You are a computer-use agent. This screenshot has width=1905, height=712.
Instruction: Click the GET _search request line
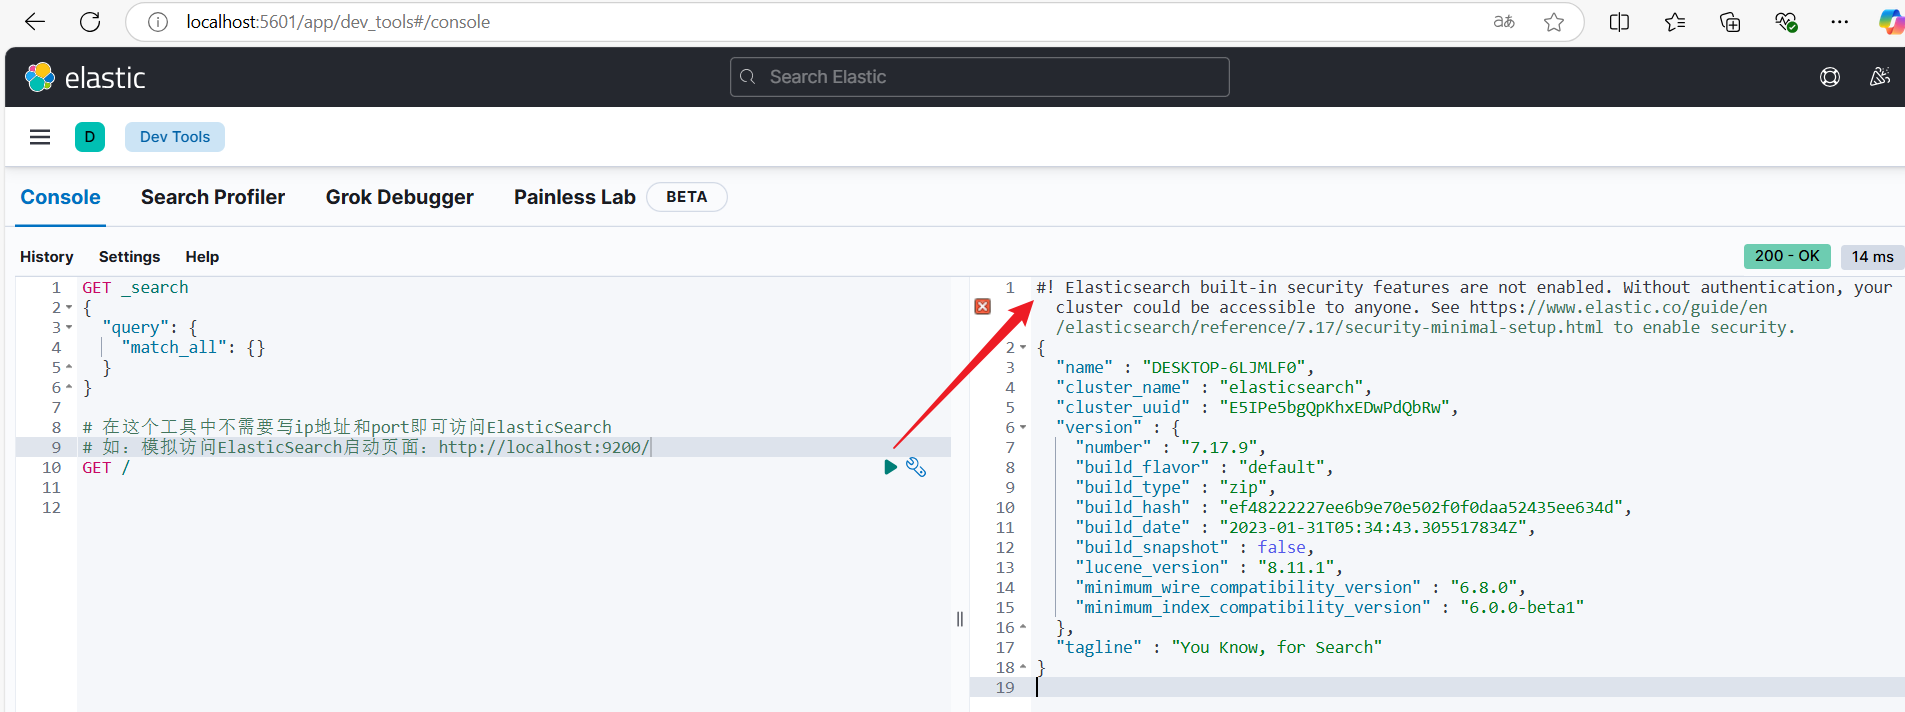[x=135, y=287]
